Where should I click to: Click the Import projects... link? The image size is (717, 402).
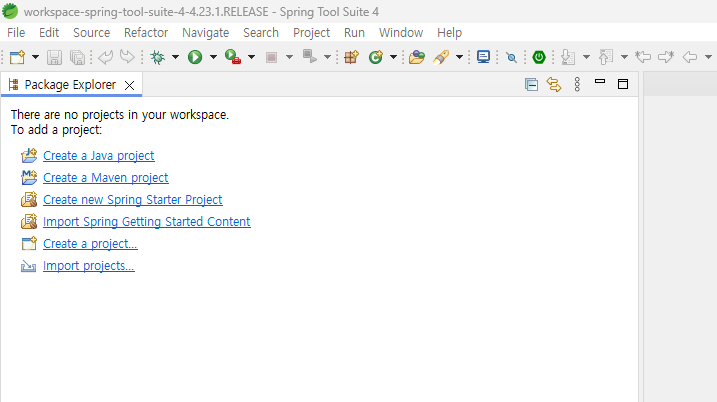[89, 266]
